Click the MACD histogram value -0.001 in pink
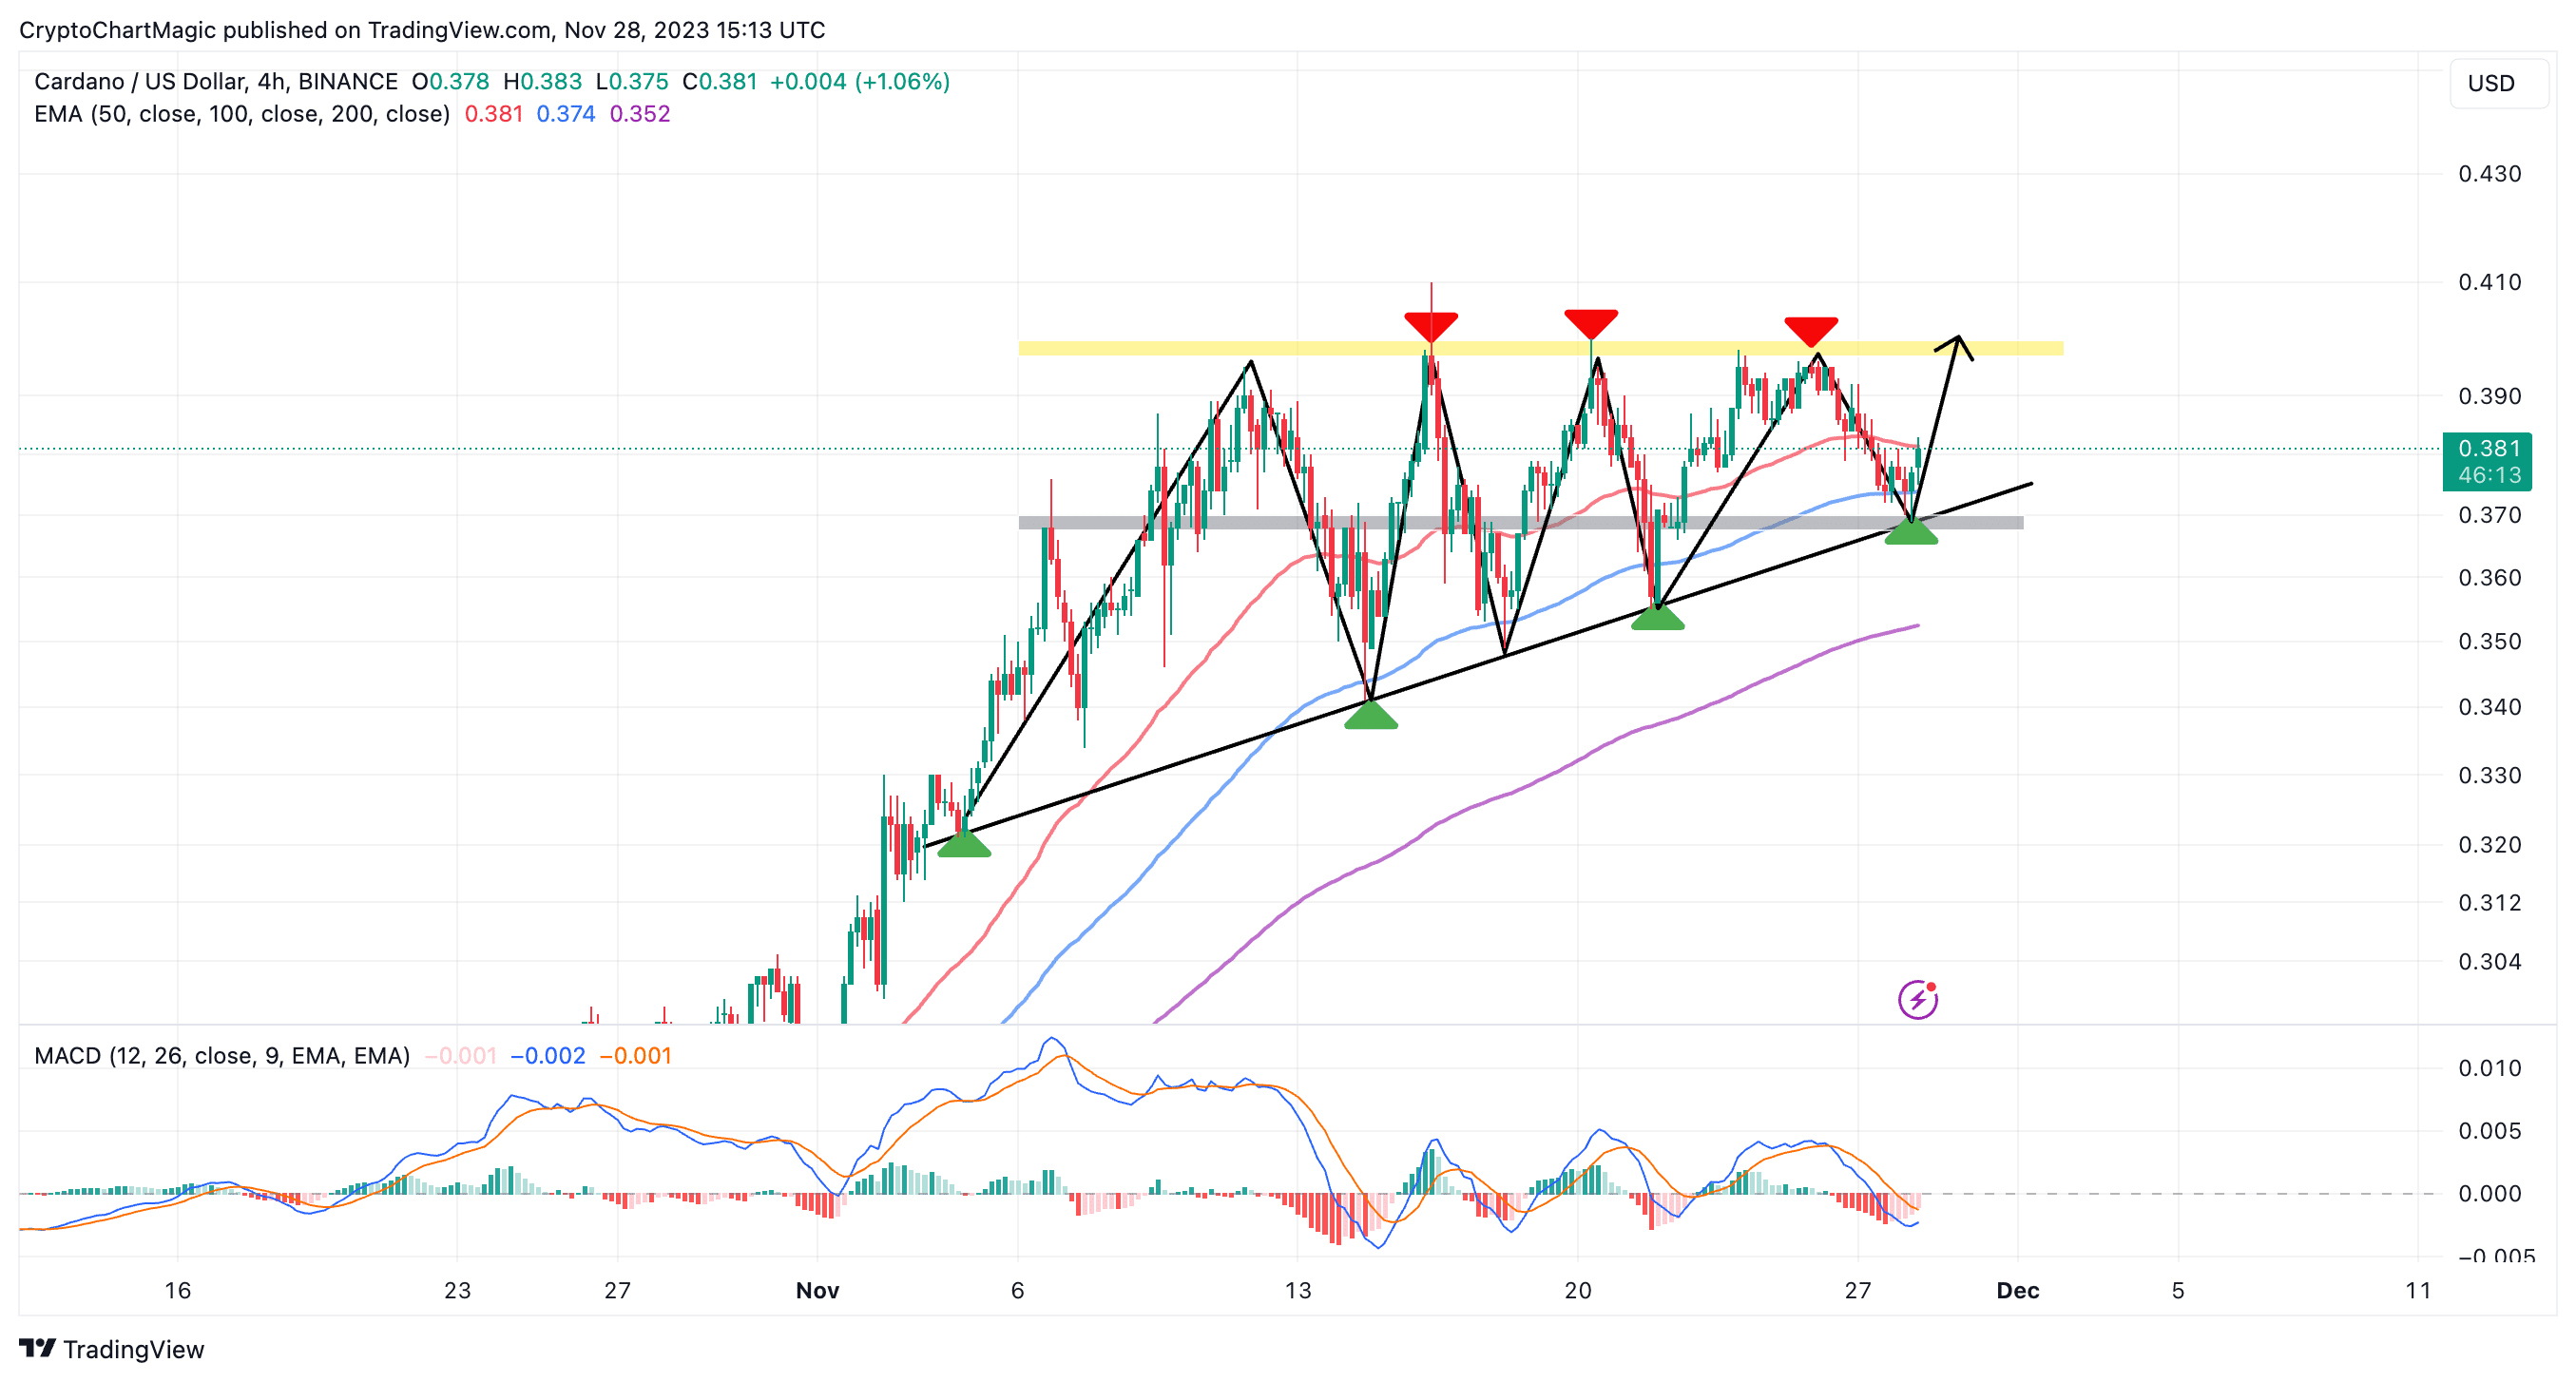 coord(461,1056)
